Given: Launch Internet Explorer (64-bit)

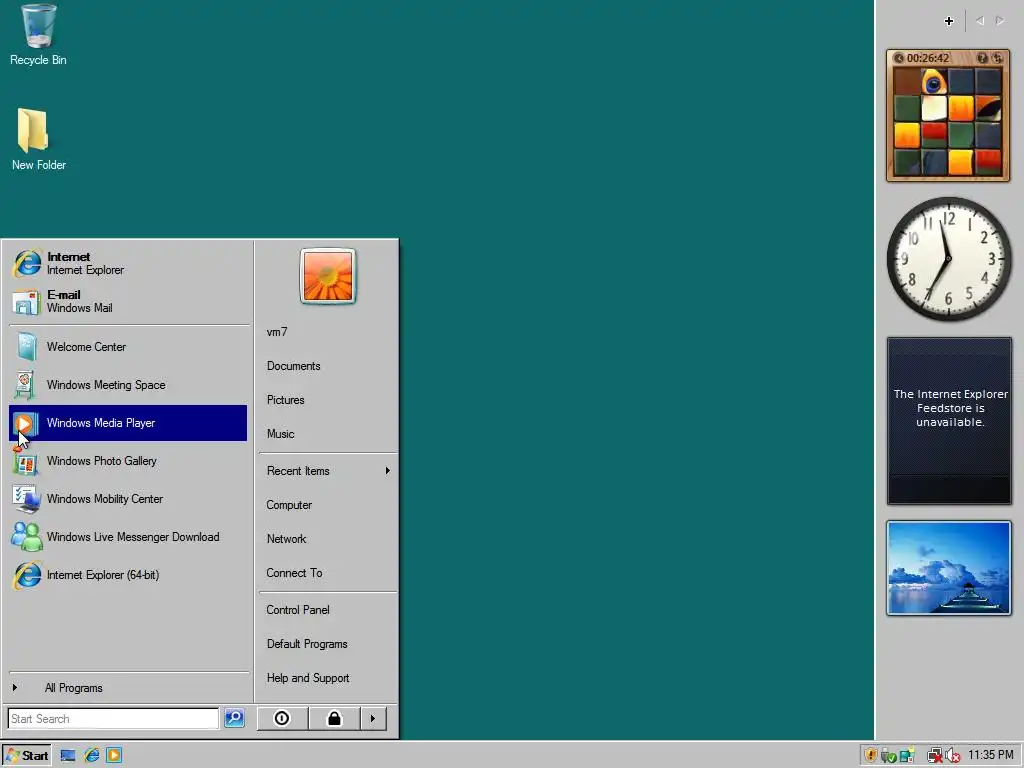Looking at the screenshot, I should (x=129, y=575).
